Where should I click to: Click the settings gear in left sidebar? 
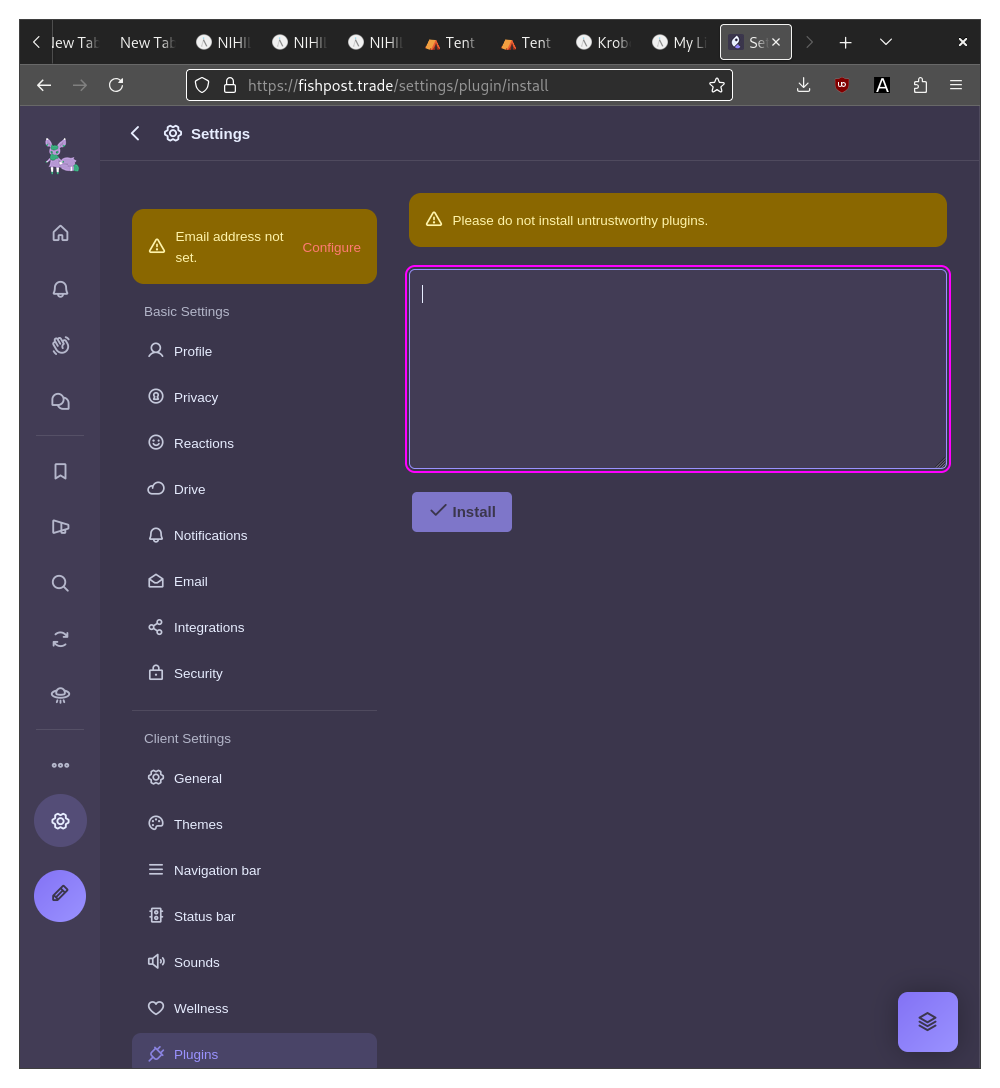coord(60,821)
